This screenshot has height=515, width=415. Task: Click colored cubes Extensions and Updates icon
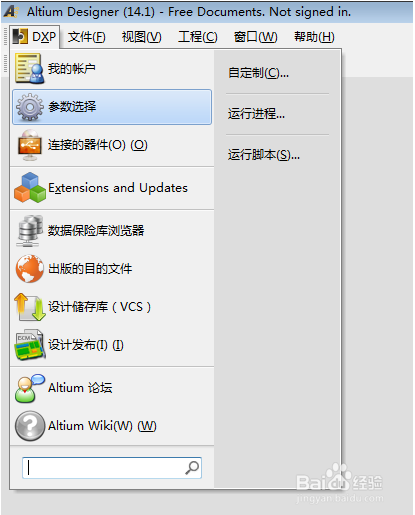29,188
